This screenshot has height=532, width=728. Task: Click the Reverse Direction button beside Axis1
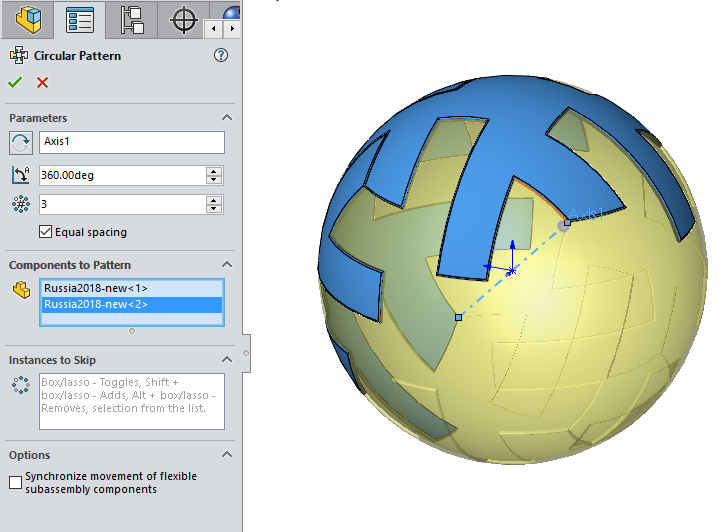point(21,143)
